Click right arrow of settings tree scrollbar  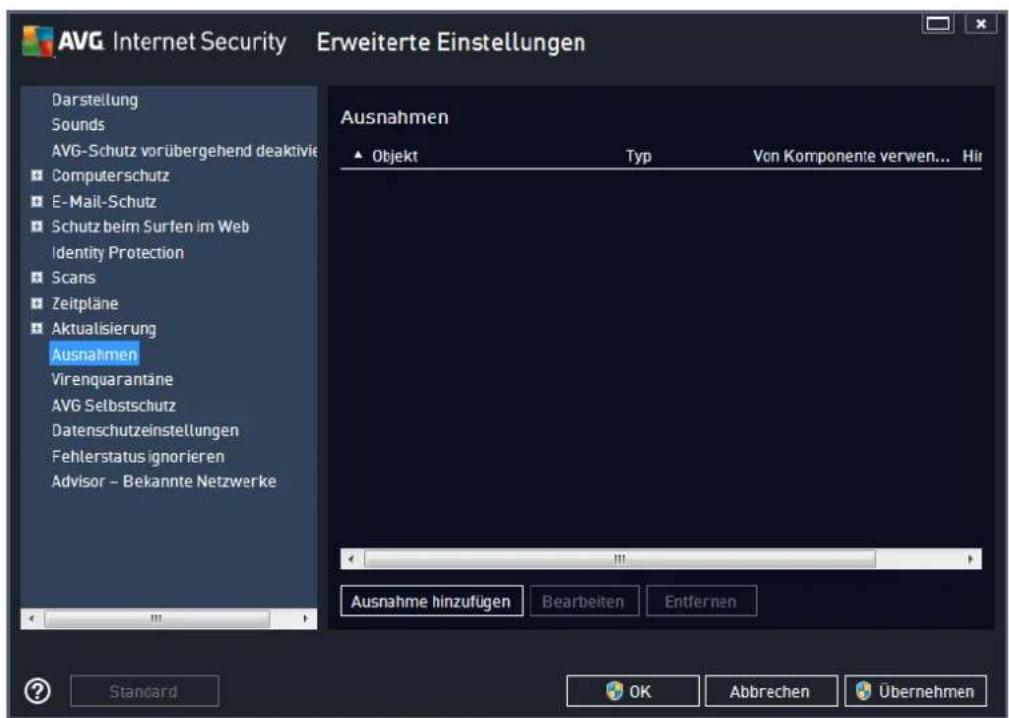click(x=306, y=619)
